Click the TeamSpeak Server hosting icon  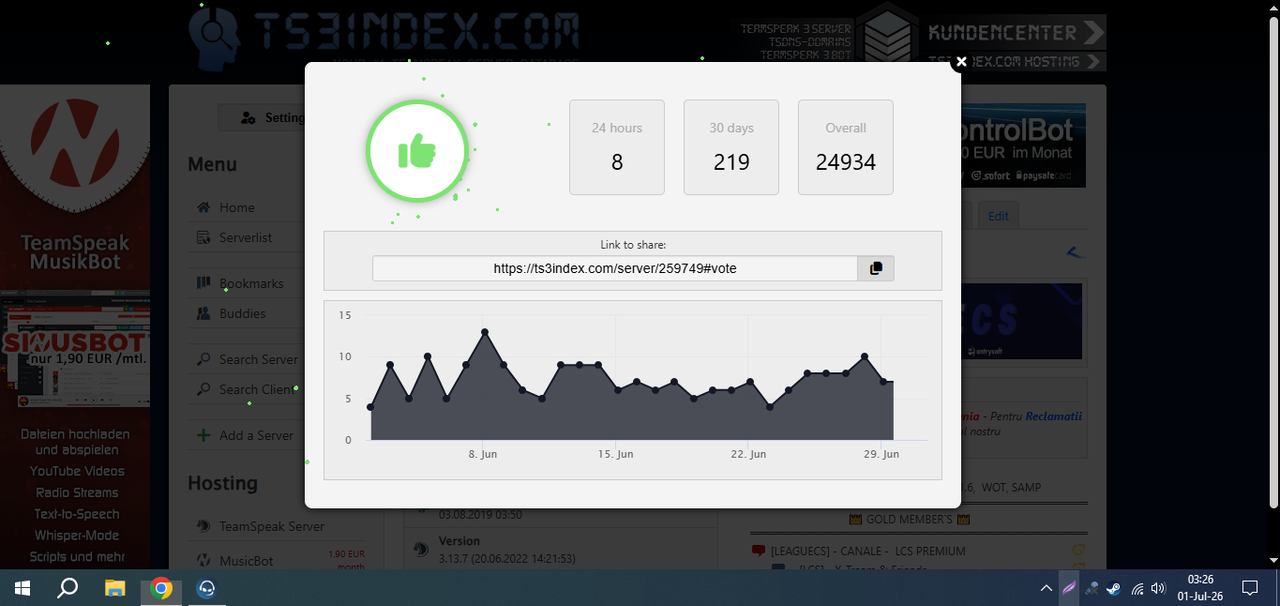click(203, 526)
